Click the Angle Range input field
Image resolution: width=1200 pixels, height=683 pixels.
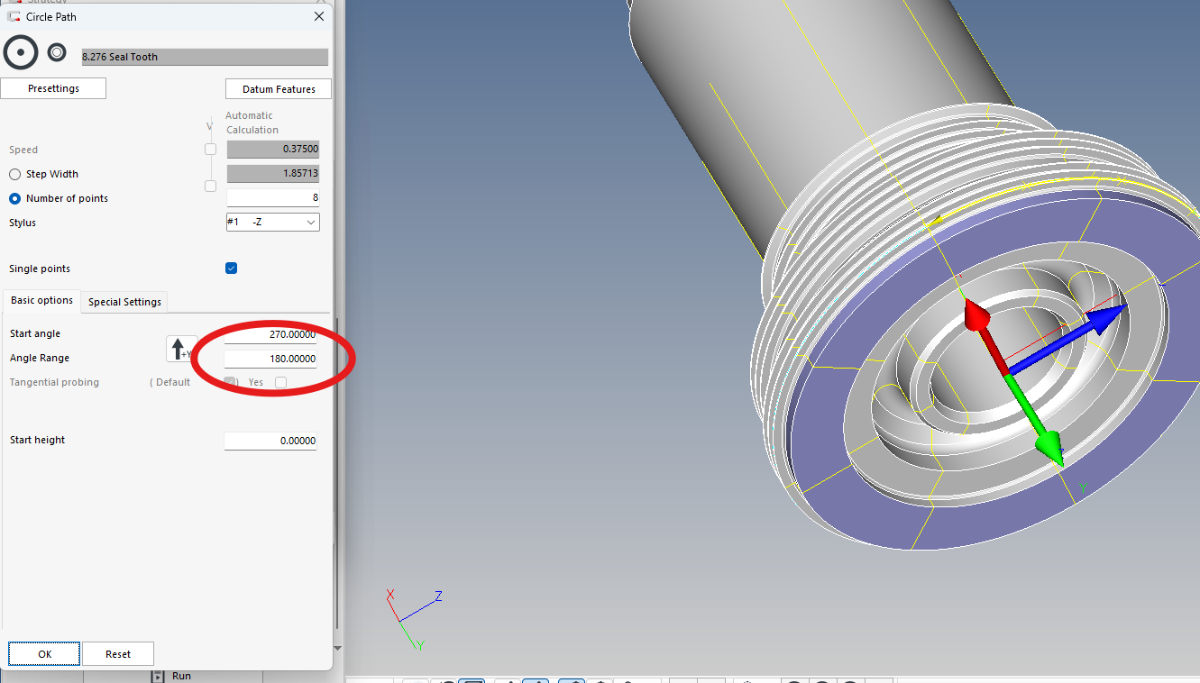(x=270, y=358)
